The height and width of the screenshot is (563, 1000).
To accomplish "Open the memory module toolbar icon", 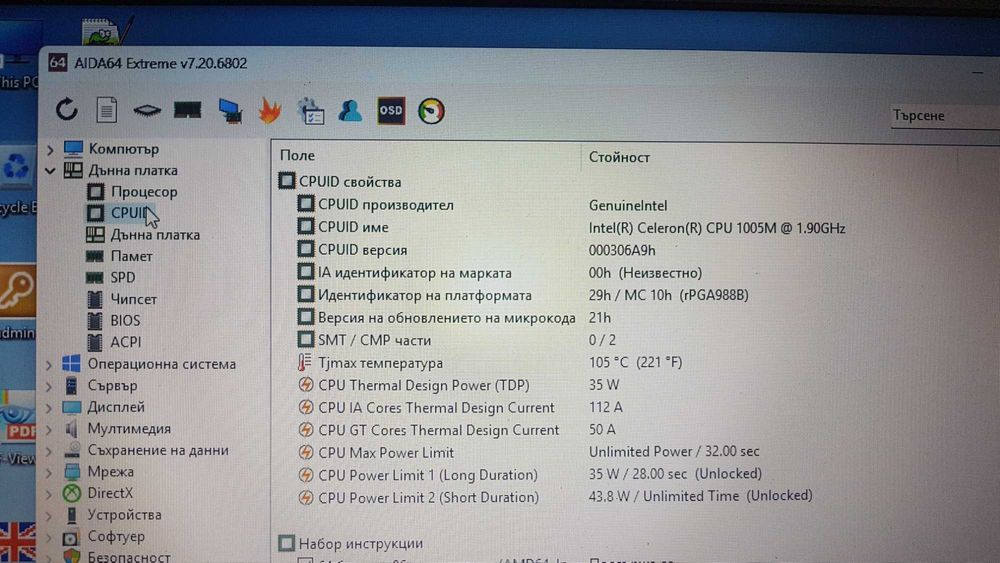I will pyautogui.click(x=188, y=110).
